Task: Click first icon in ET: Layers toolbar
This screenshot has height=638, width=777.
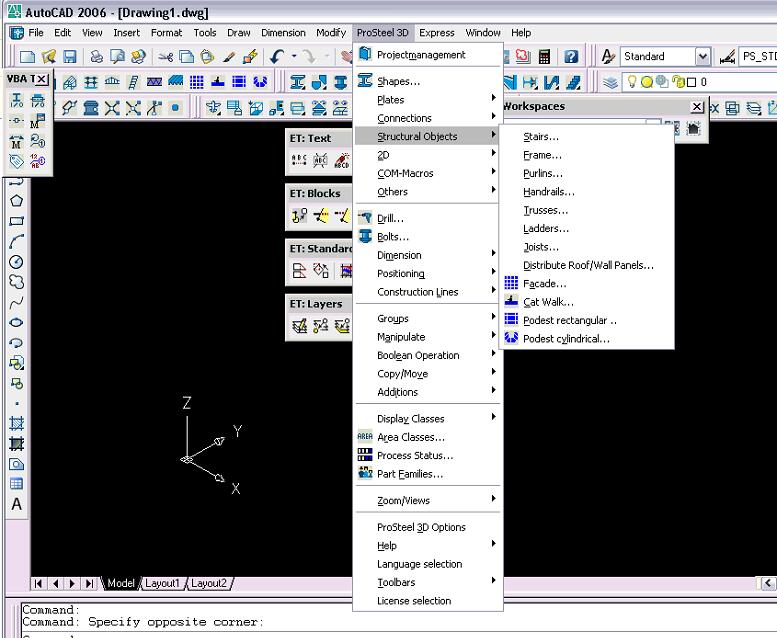Action: (299, 326)
